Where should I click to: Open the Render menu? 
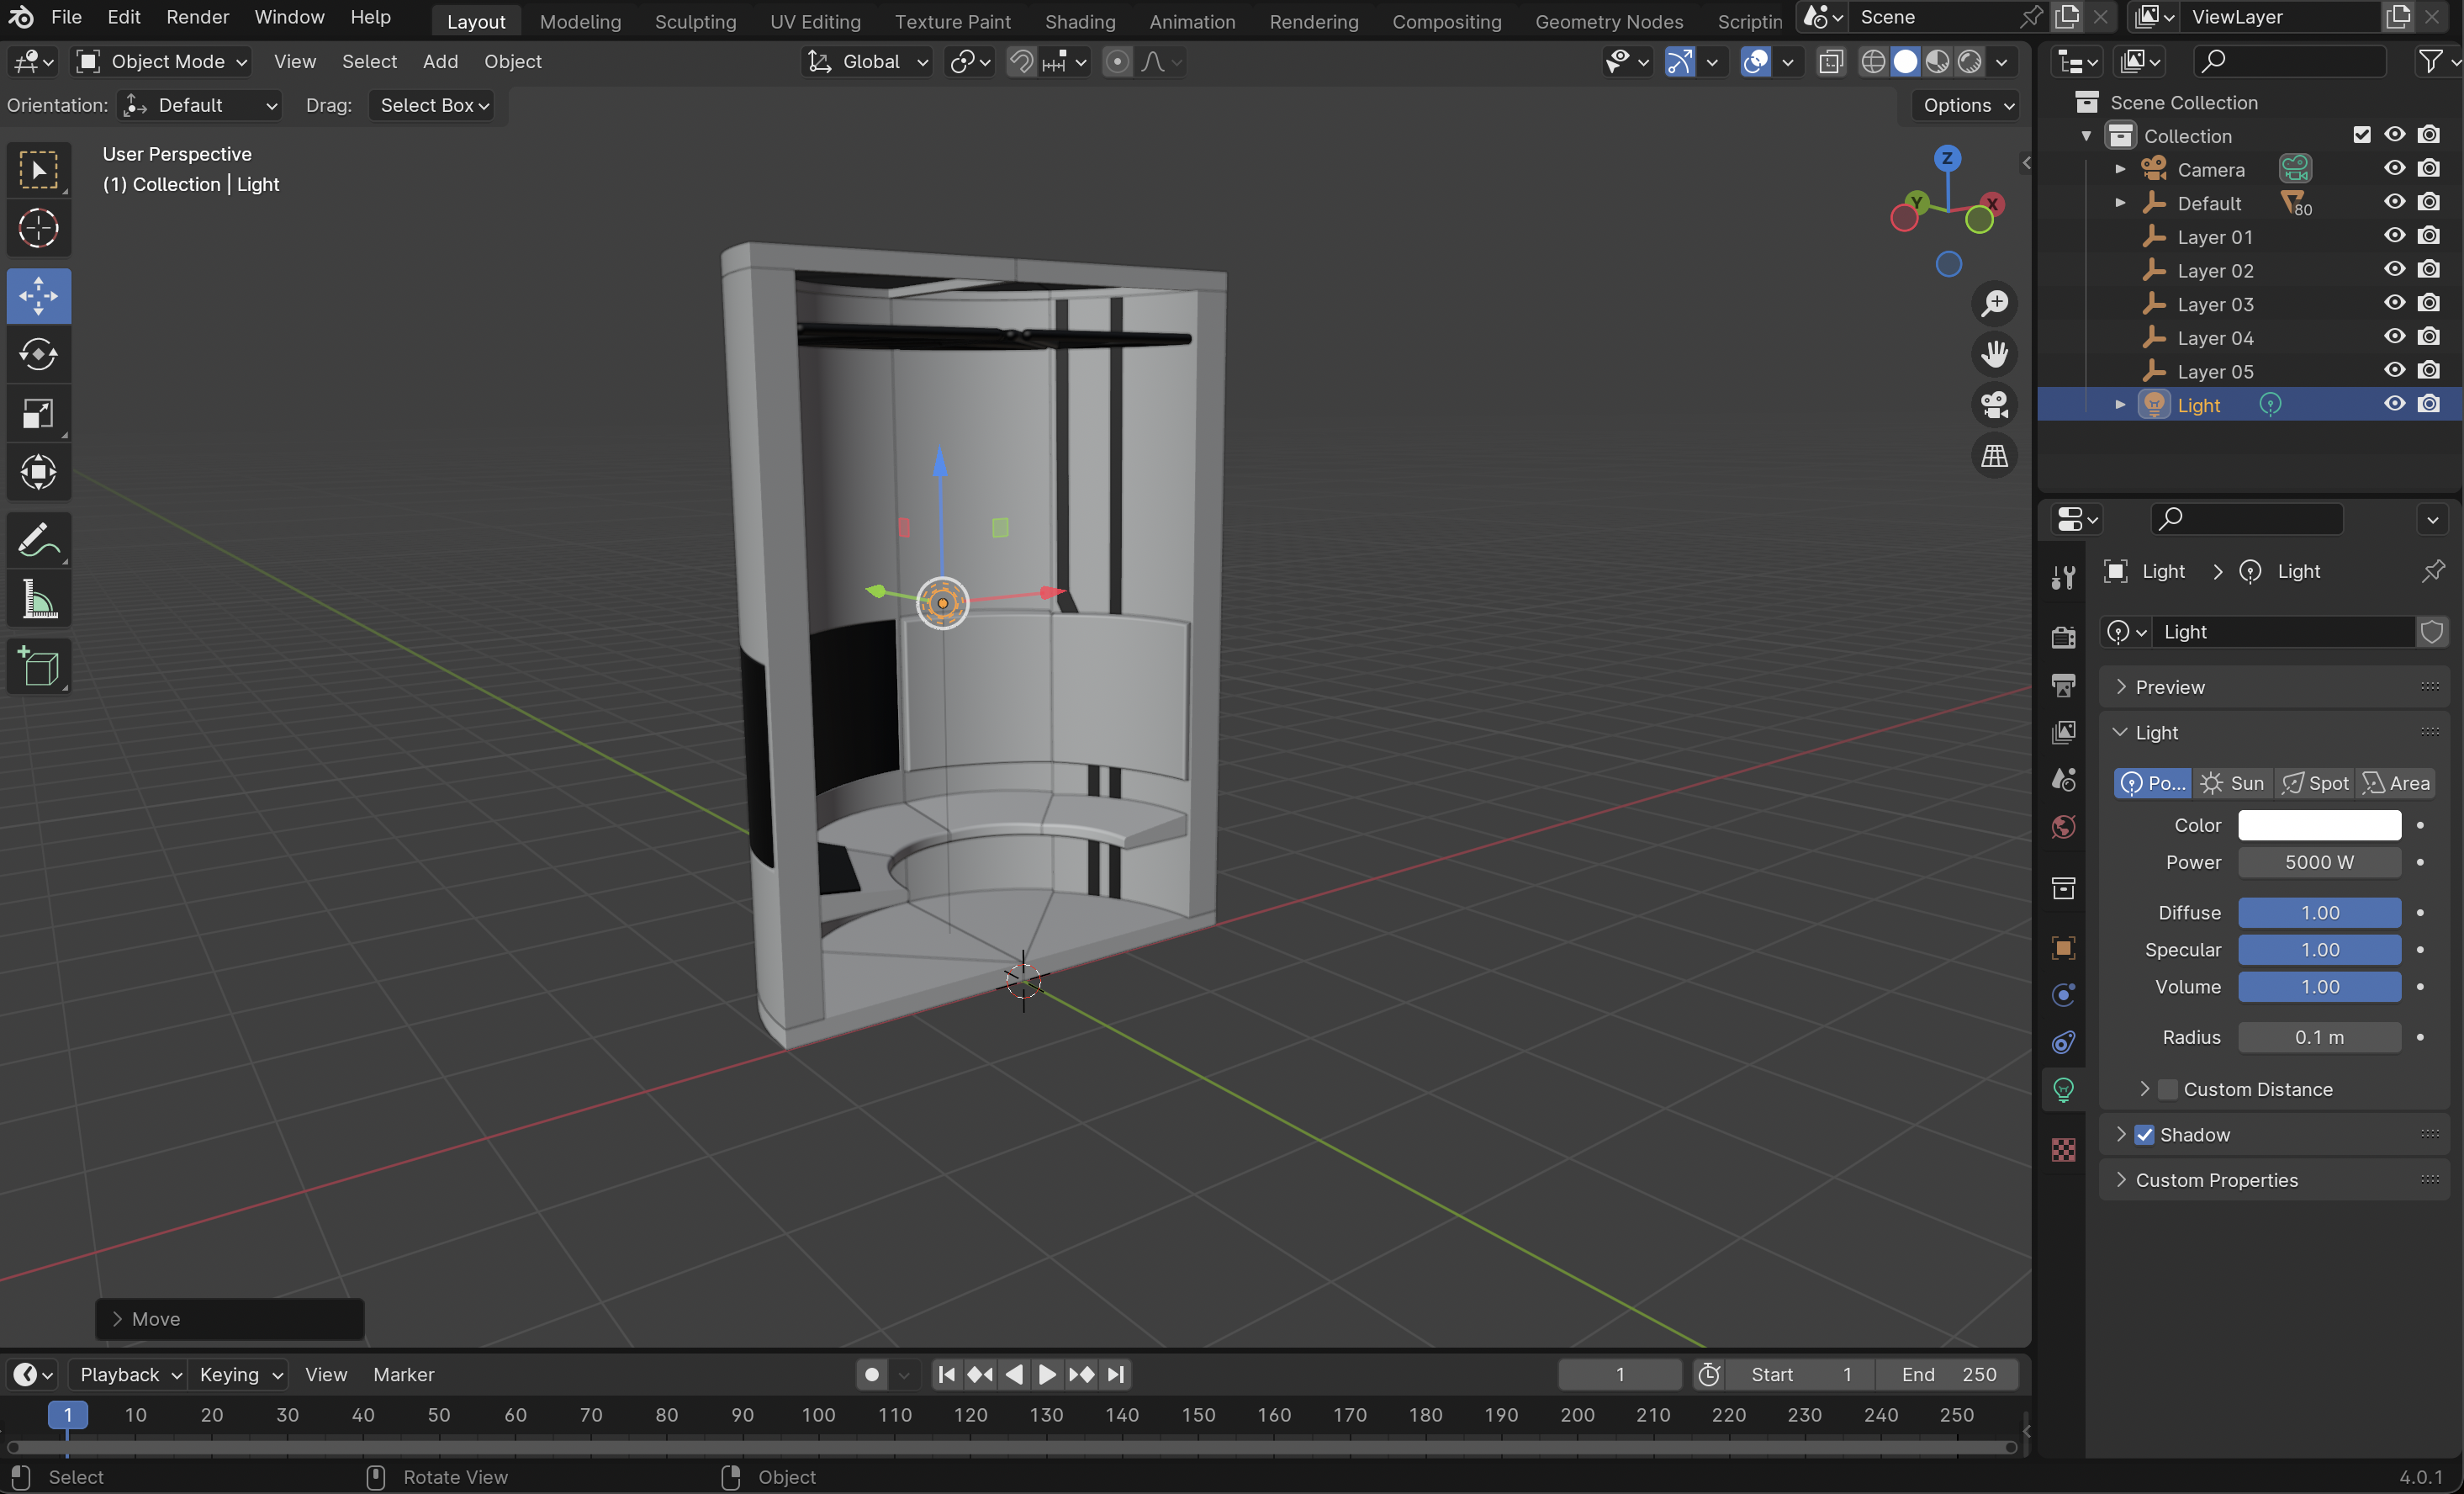197,17
